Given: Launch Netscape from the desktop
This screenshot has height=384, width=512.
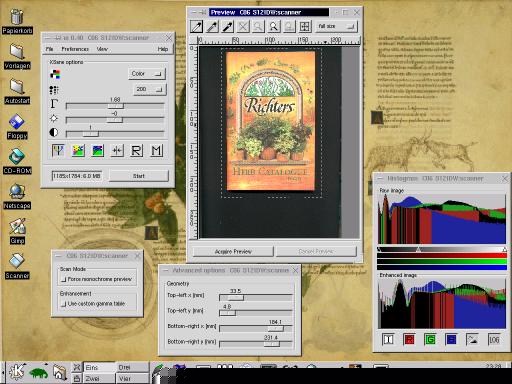Looking at the screenshot, I should [x=17, y=196].
